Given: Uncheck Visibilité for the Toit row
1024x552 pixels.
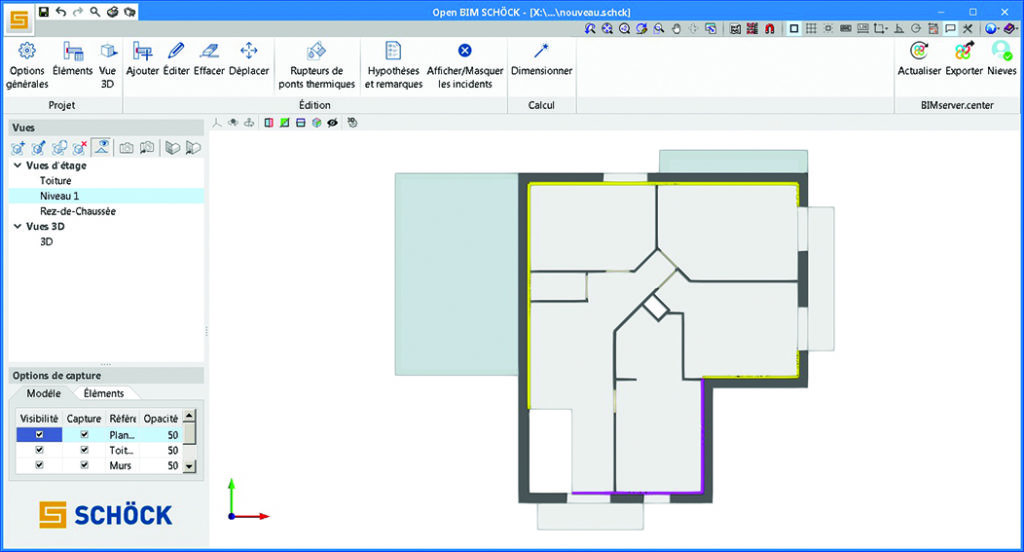Looking at the screenshot, I should 39,449.
